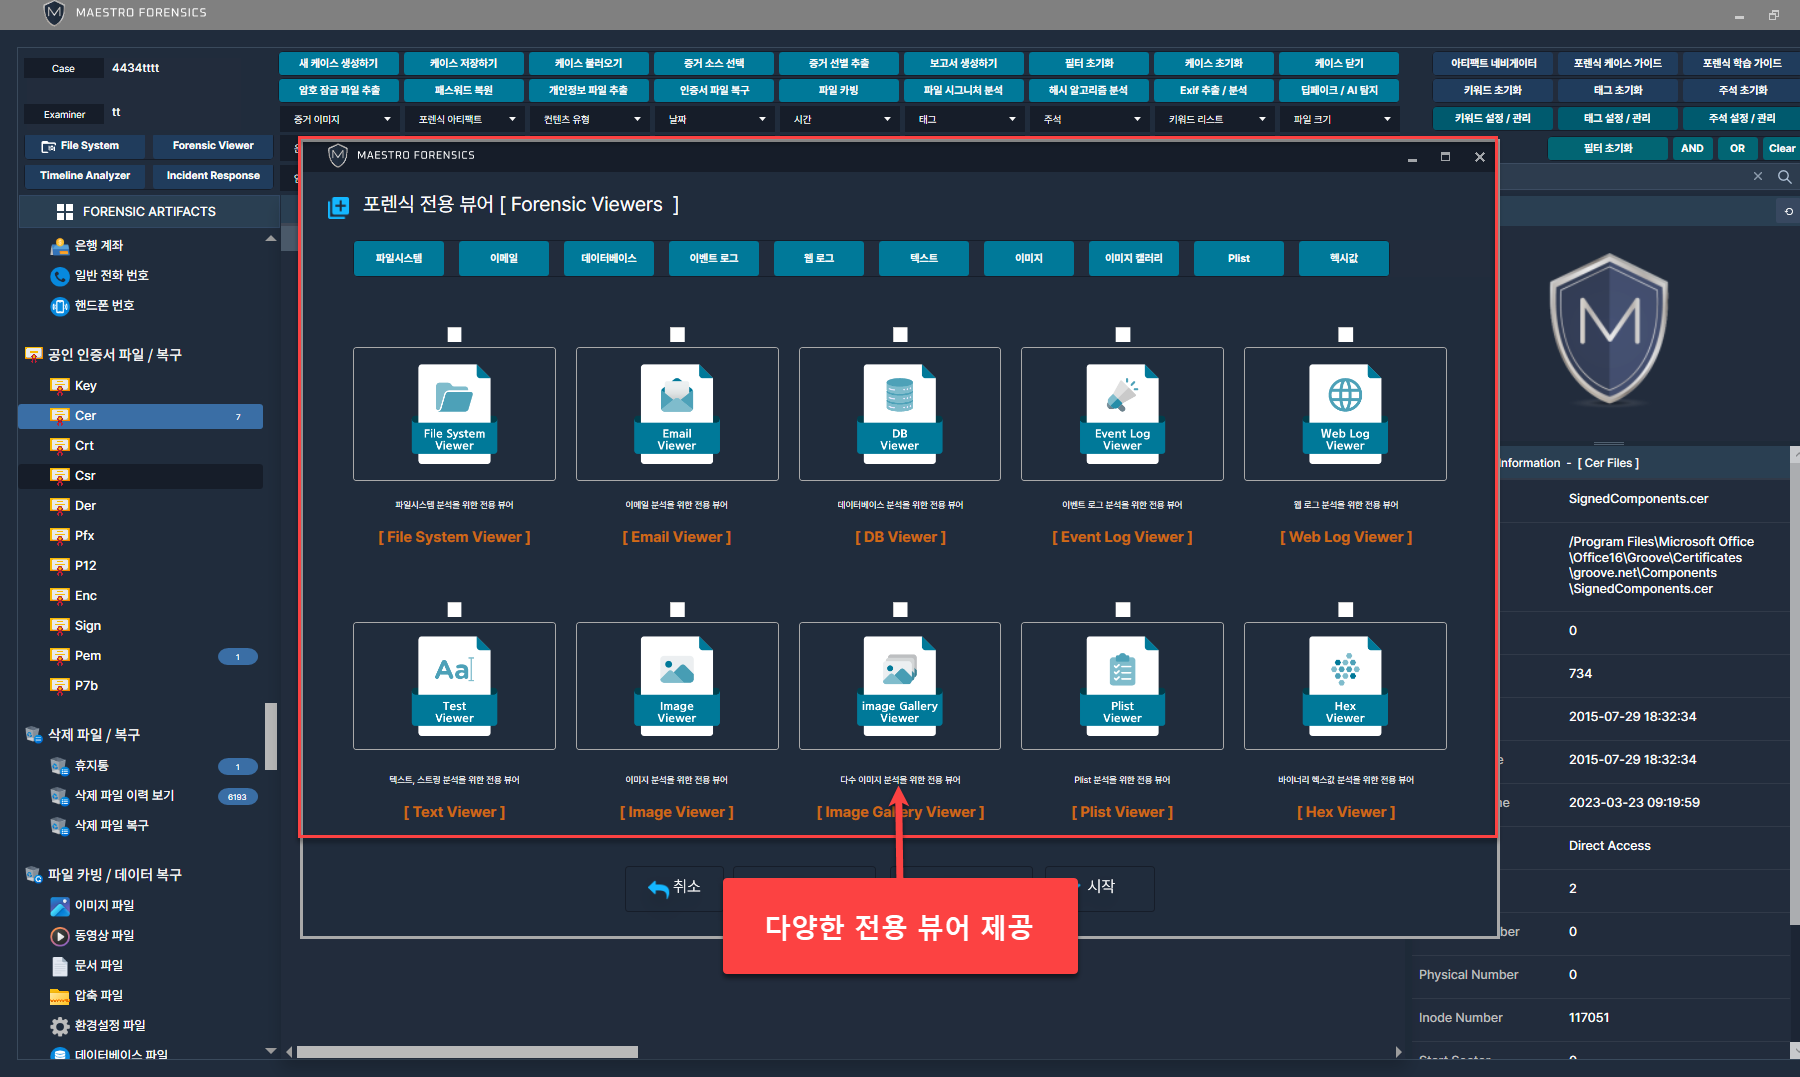Viewport: 1800px width, 1077px height.
Task: Select the DB Viewer icon
Action: (x=899, y=414)
